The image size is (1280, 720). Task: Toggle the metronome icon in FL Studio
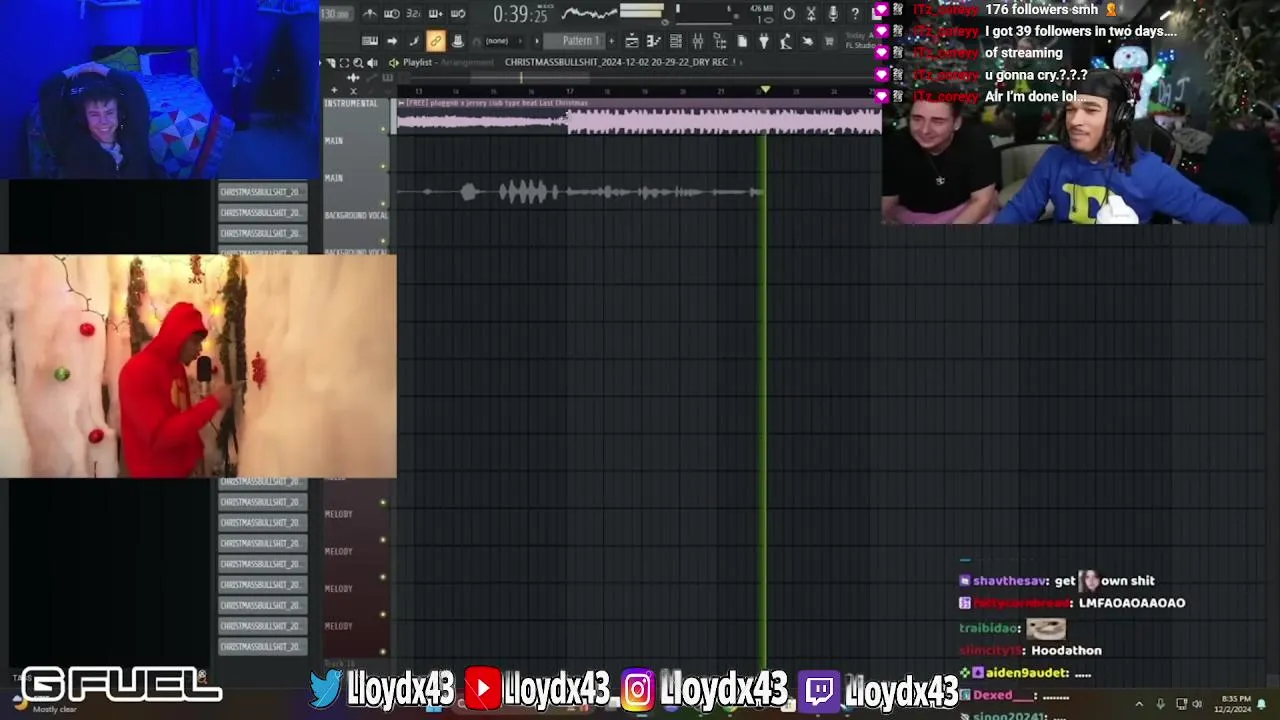pos(369,13)
